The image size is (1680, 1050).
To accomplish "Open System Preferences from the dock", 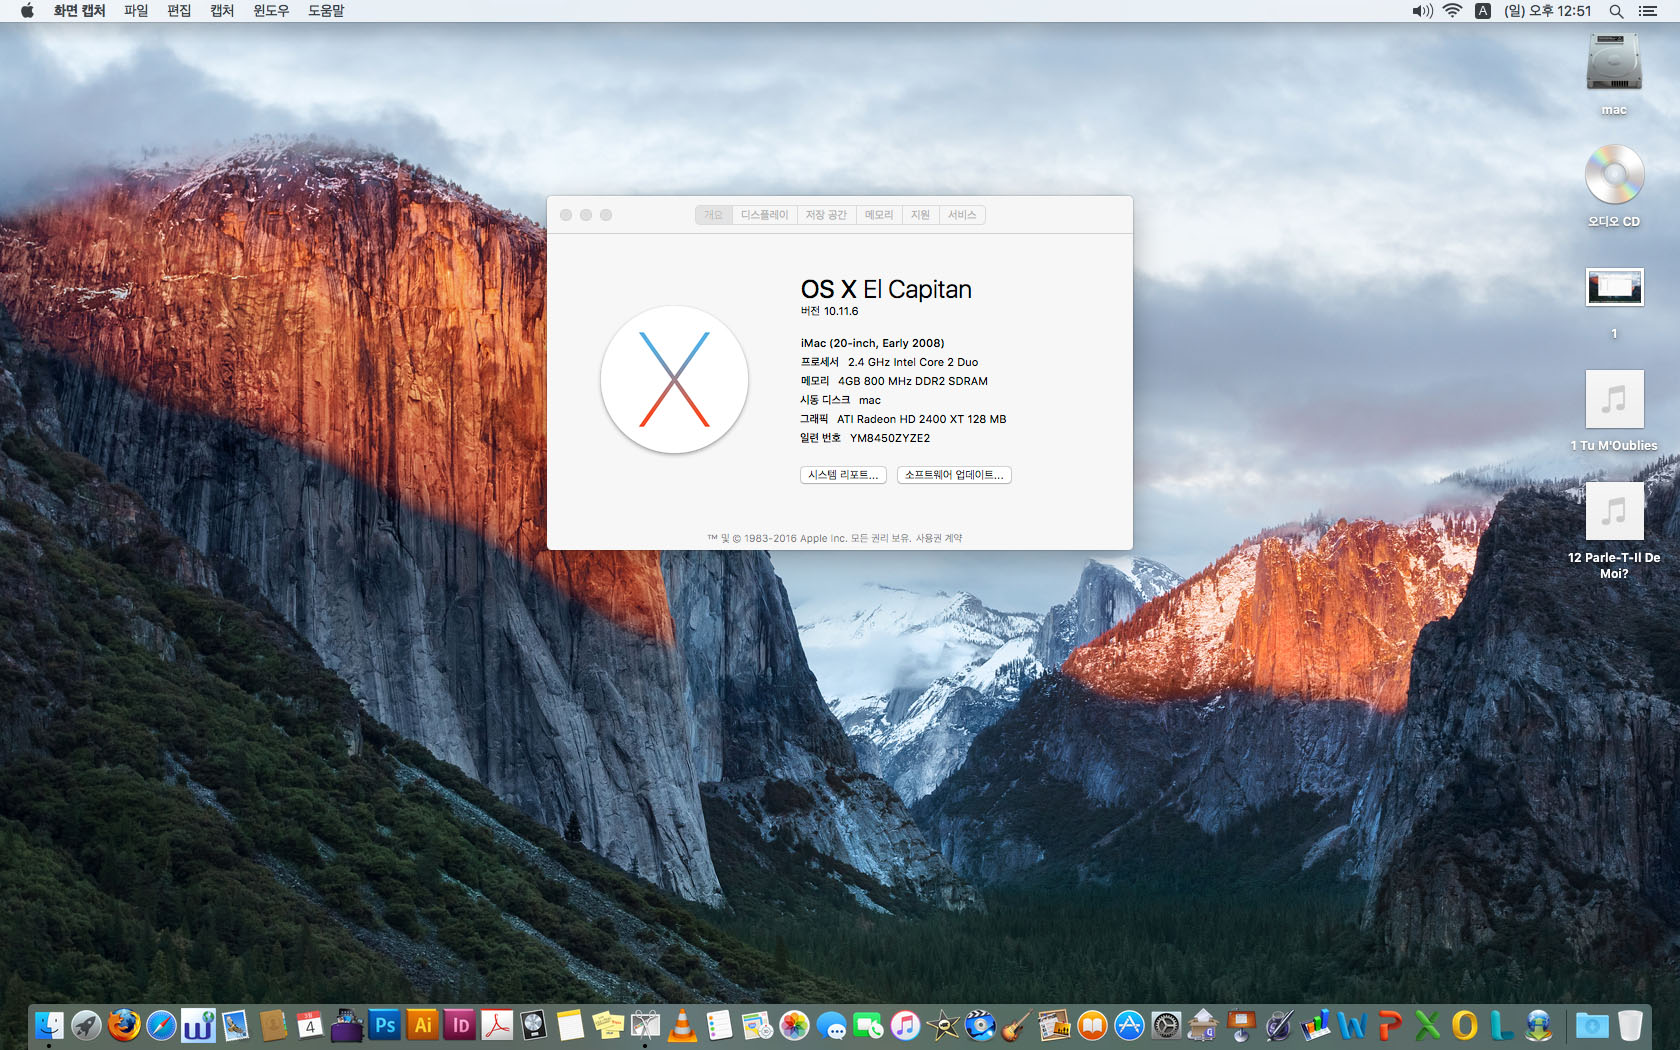I will pyautogui.click(x=1166, y=1025).
